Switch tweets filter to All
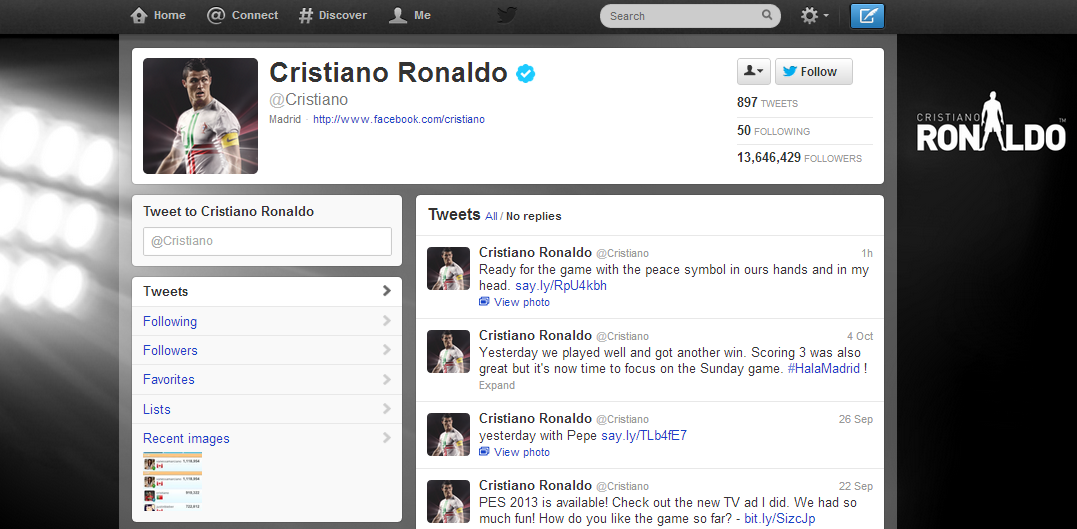 point(490,216)
